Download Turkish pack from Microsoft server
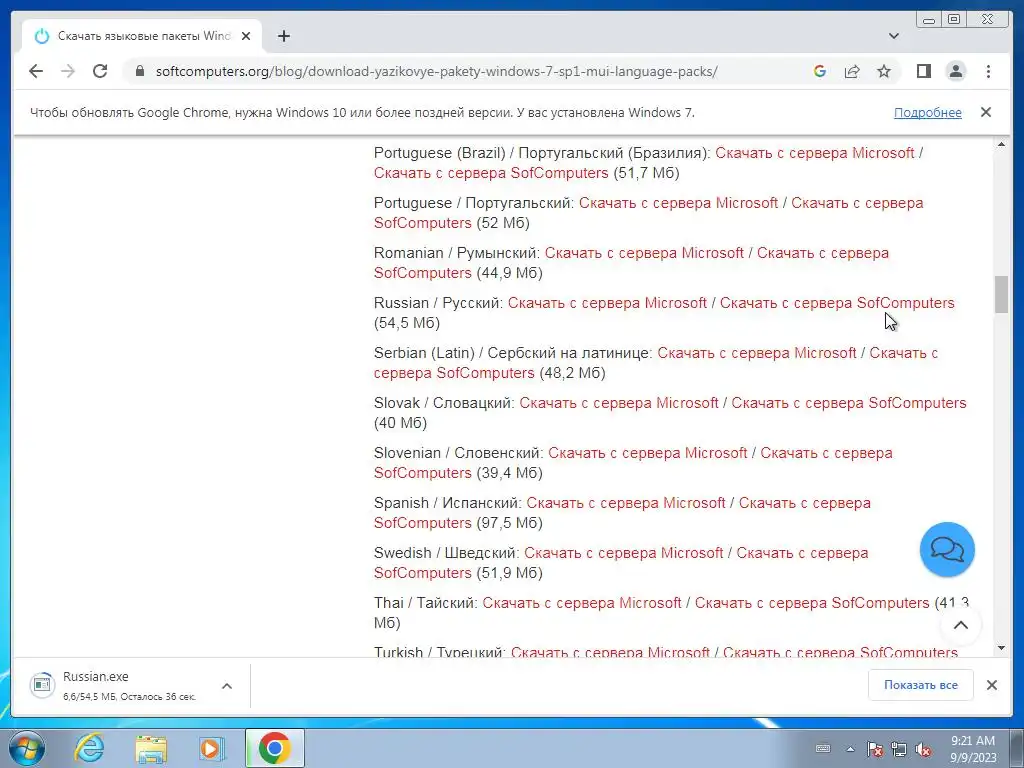 click(x=610, y=652)
